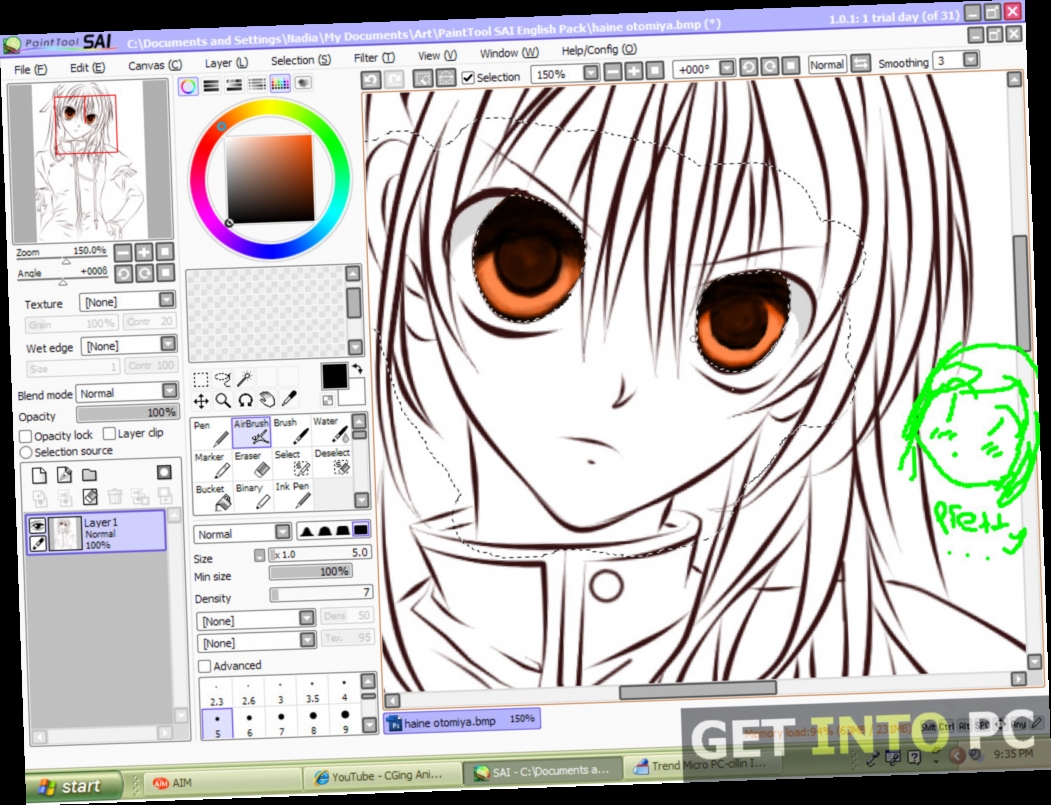Screen dimensions: 1051x805
Task: Select the Ink Pen tool
Action: tap(293, 495)
